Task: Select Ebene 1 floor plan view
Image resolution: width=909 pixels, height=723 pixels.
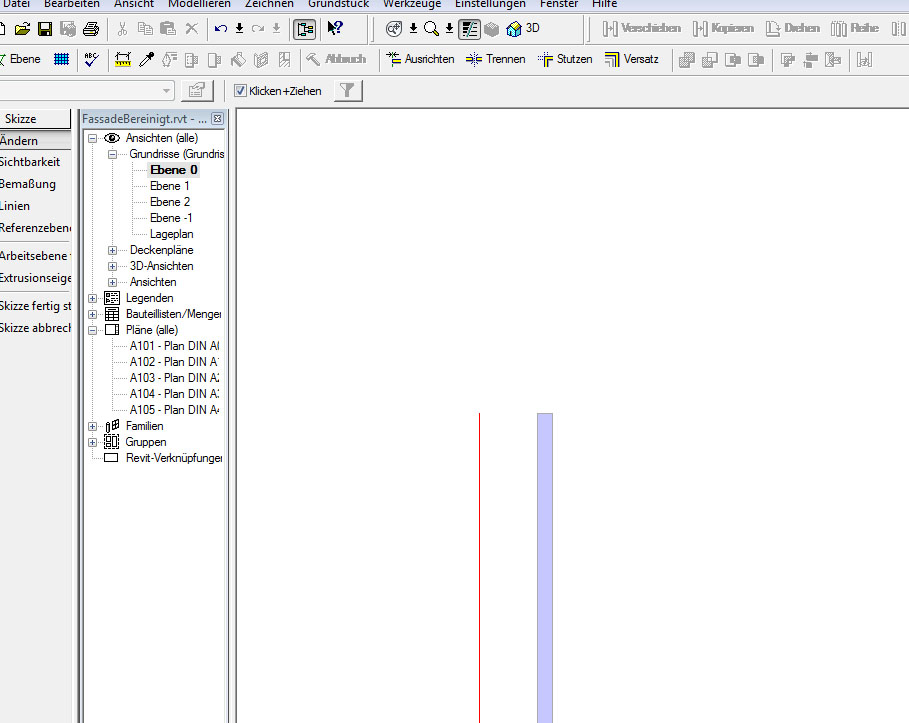Action: [x=169, y=186]
